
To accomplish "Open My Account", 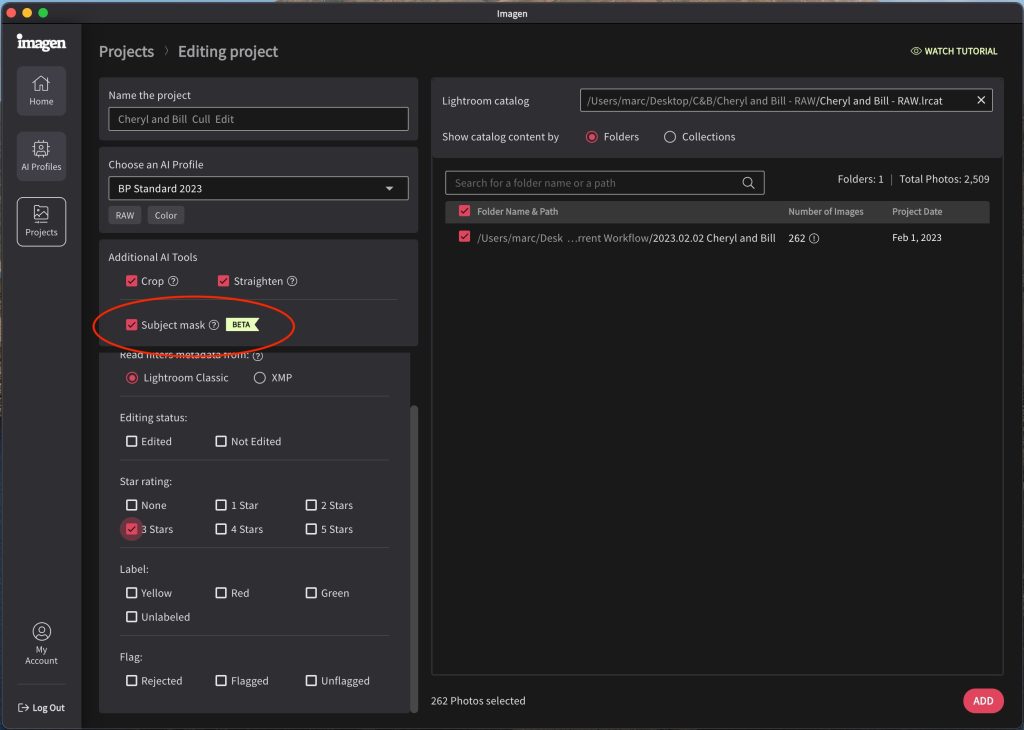I will click(41, 643).
